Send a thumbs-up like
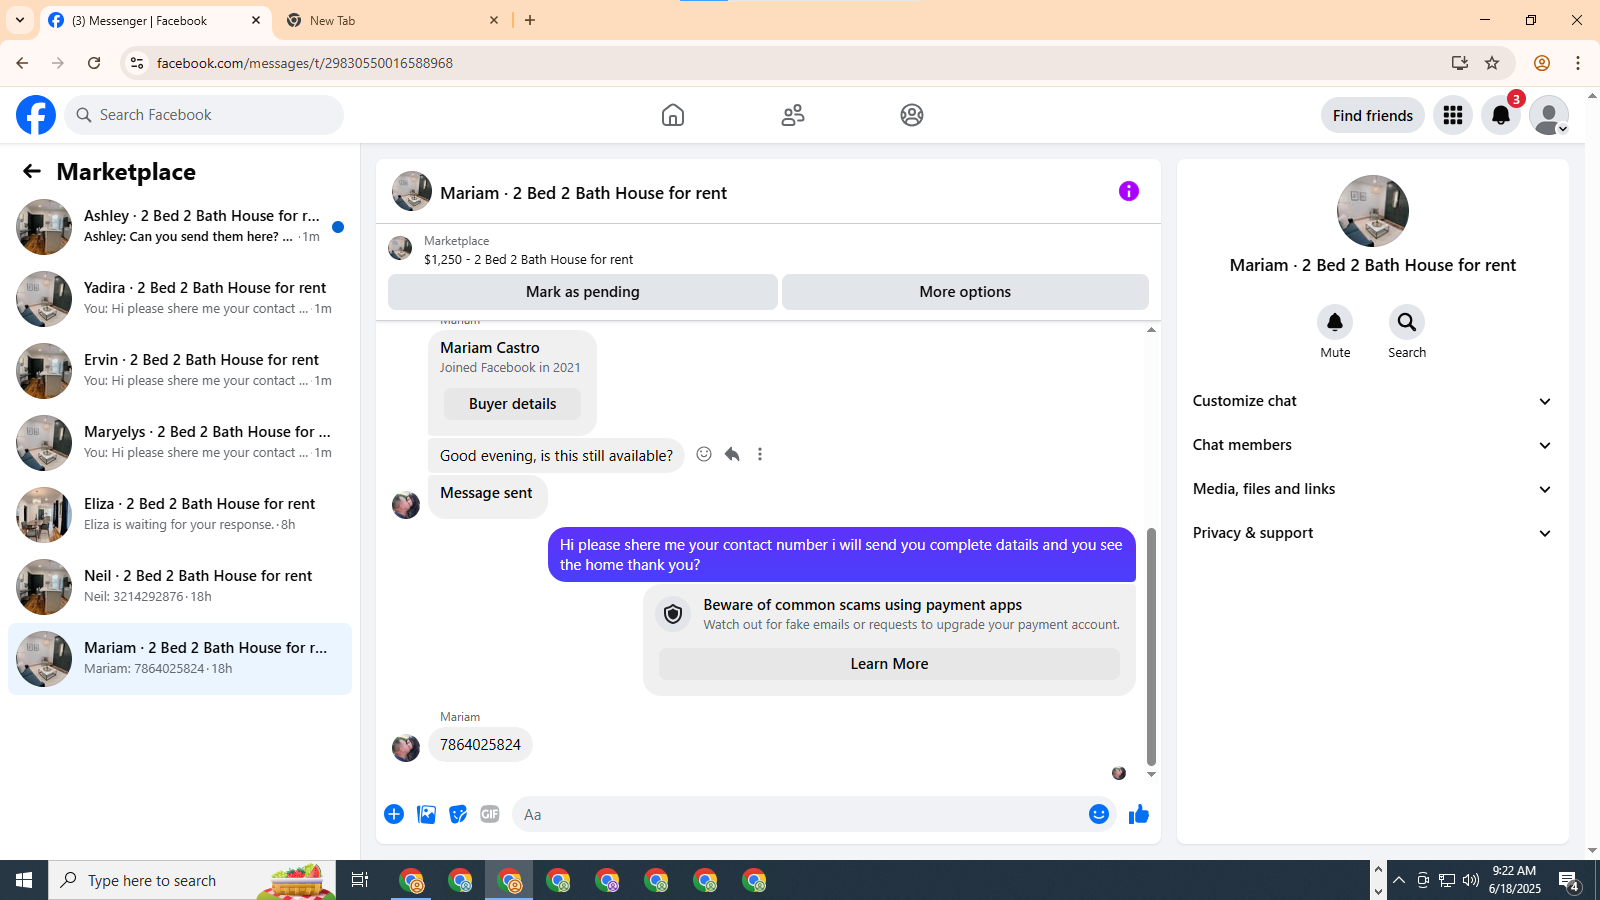This screenshot has height=900, width=1600. [1139, 814]
